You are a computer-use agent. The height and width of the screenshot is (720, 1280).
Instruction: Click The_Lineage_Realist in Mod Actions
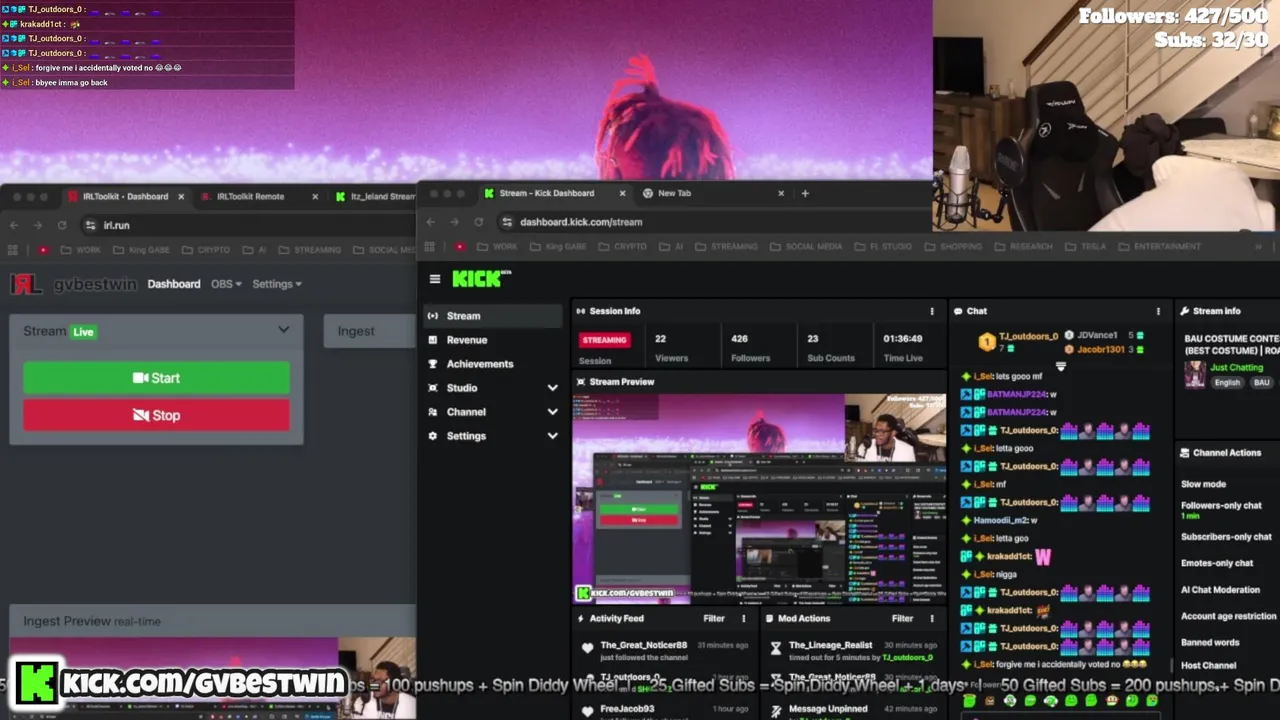pos(830,646)
